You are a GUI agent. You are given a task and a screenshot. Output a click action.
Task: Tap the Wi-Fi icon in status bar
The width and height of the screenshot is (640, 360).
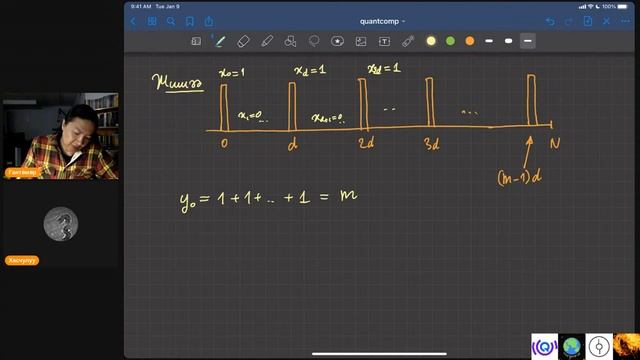tap(590, 7)
